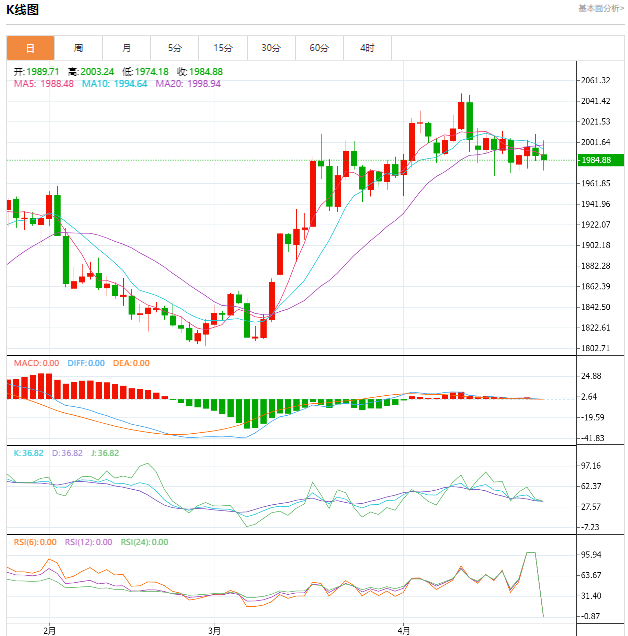Click the MA20: 1998.94 label
Viewport: 628px width, 636px height.
click(188, 84)
